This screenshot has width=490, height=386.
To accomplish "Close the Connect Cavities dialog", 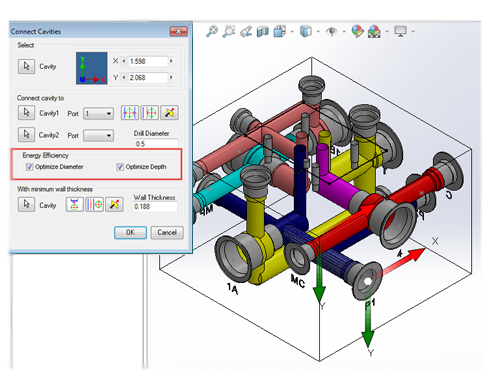I will click(179, 31).
